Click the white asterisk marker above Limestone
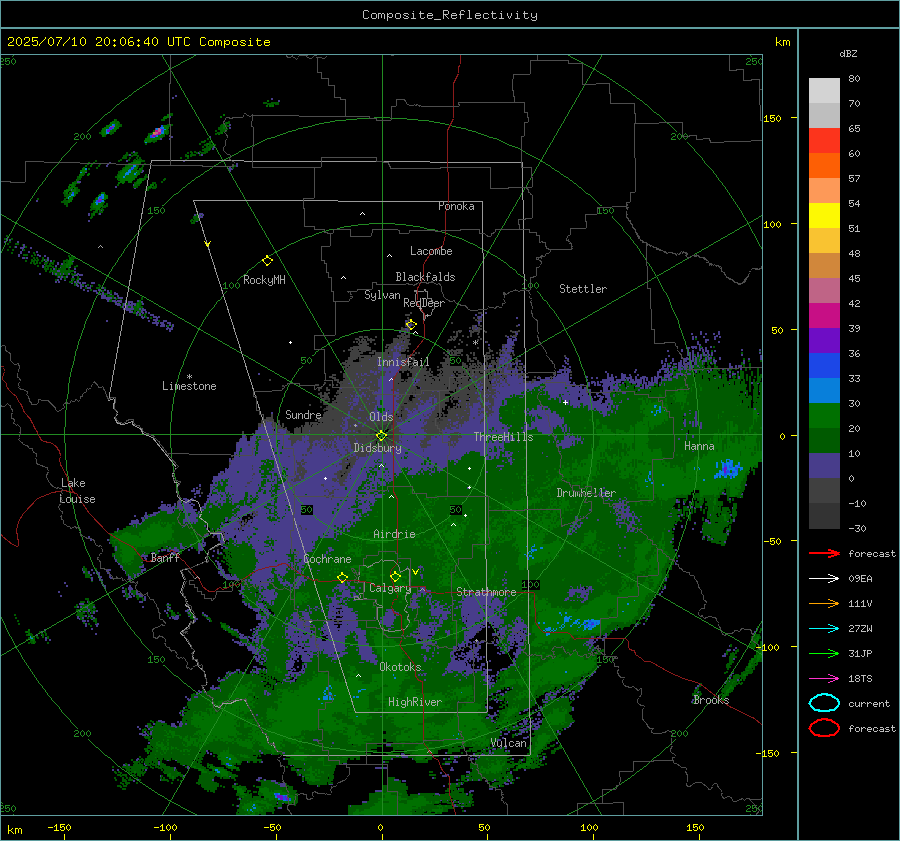Screen dimensions: 900x841 click(x=189, y=377)
